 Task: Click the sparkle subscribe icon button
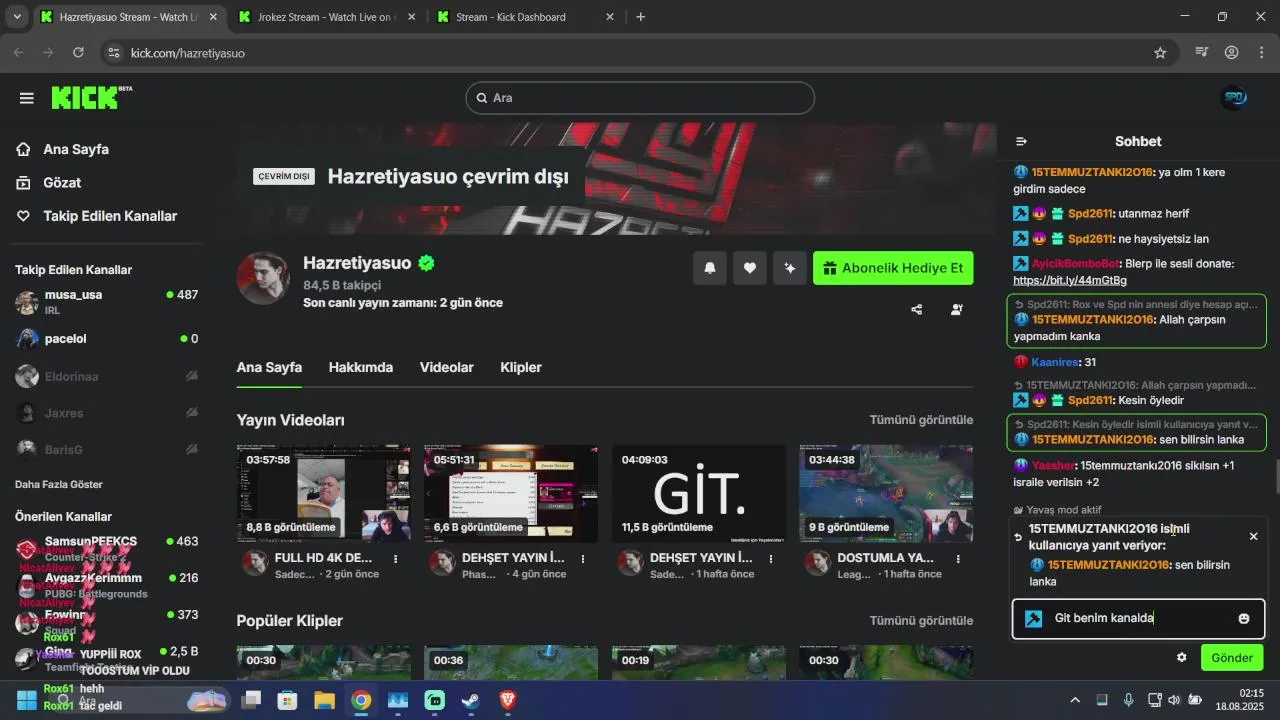789,268
